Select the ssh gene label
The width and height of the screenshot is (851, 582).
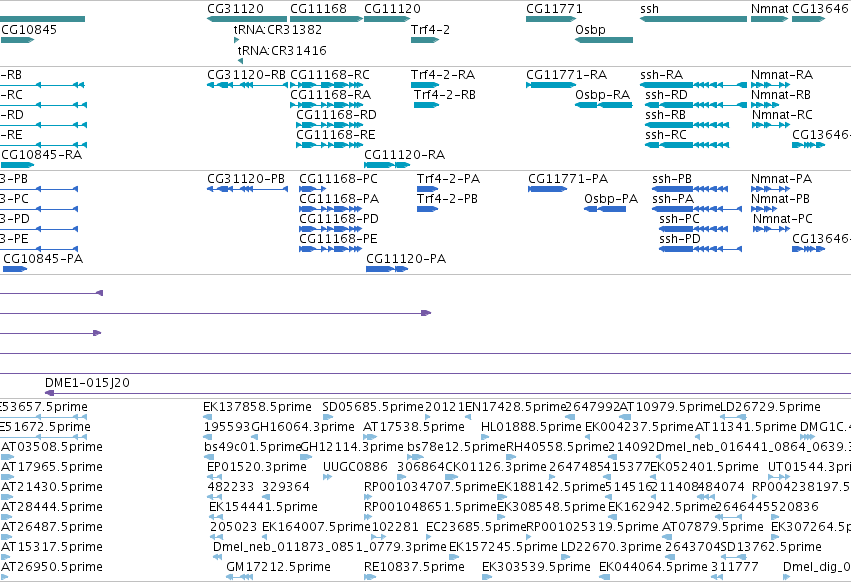[x=649, y=9]
